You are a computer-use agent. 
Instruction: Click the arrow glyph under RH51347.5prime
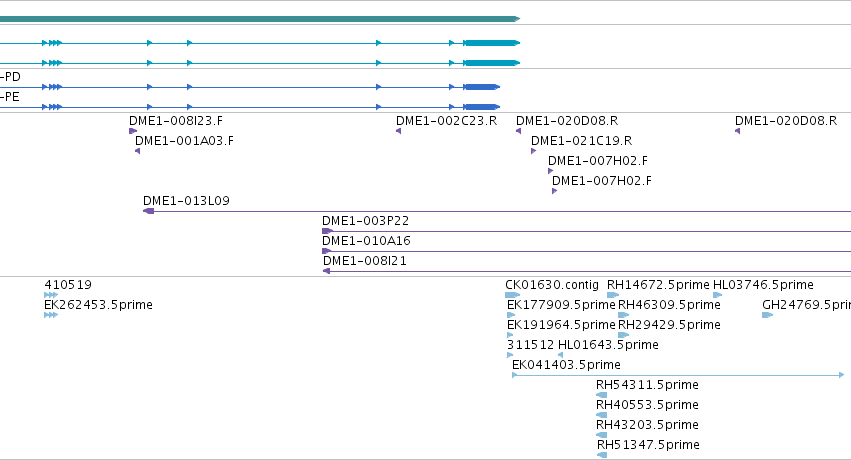(602, 455)
